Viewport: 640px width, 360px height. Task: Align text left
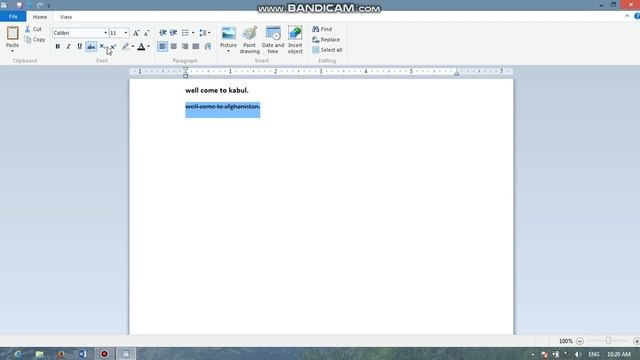click(162, 47)
